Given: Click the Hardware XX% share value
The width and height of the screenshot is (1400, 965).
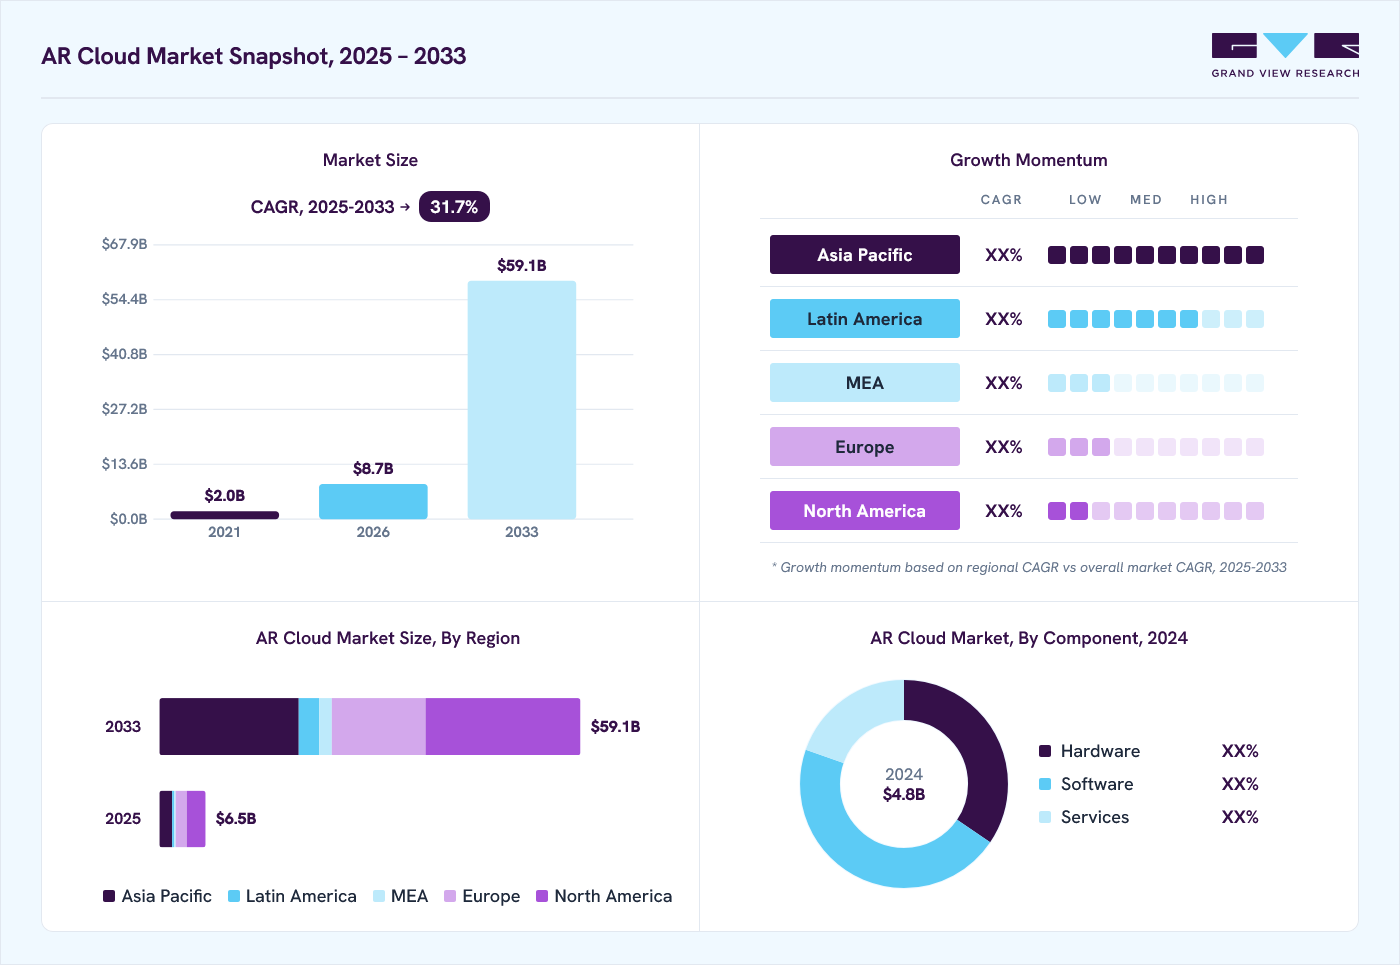Looking at the screenshot, I should pyautogui.click(x=1240, y=751).
